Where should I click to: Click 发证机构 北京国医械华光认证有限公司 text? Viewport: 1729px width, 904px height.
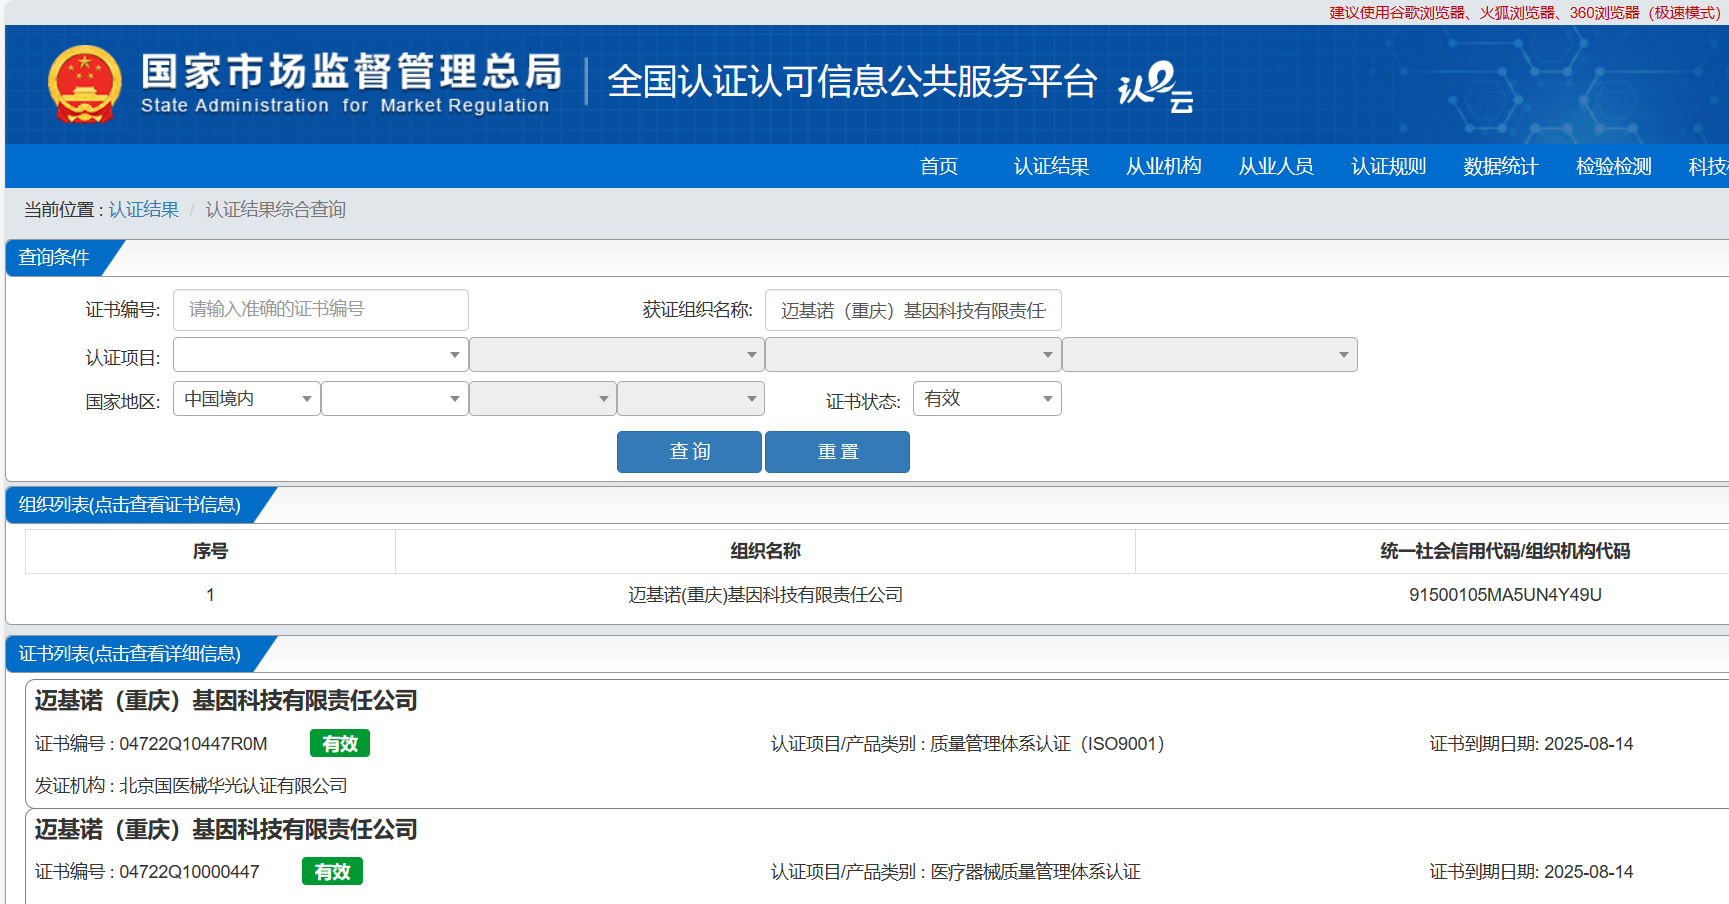191,786
